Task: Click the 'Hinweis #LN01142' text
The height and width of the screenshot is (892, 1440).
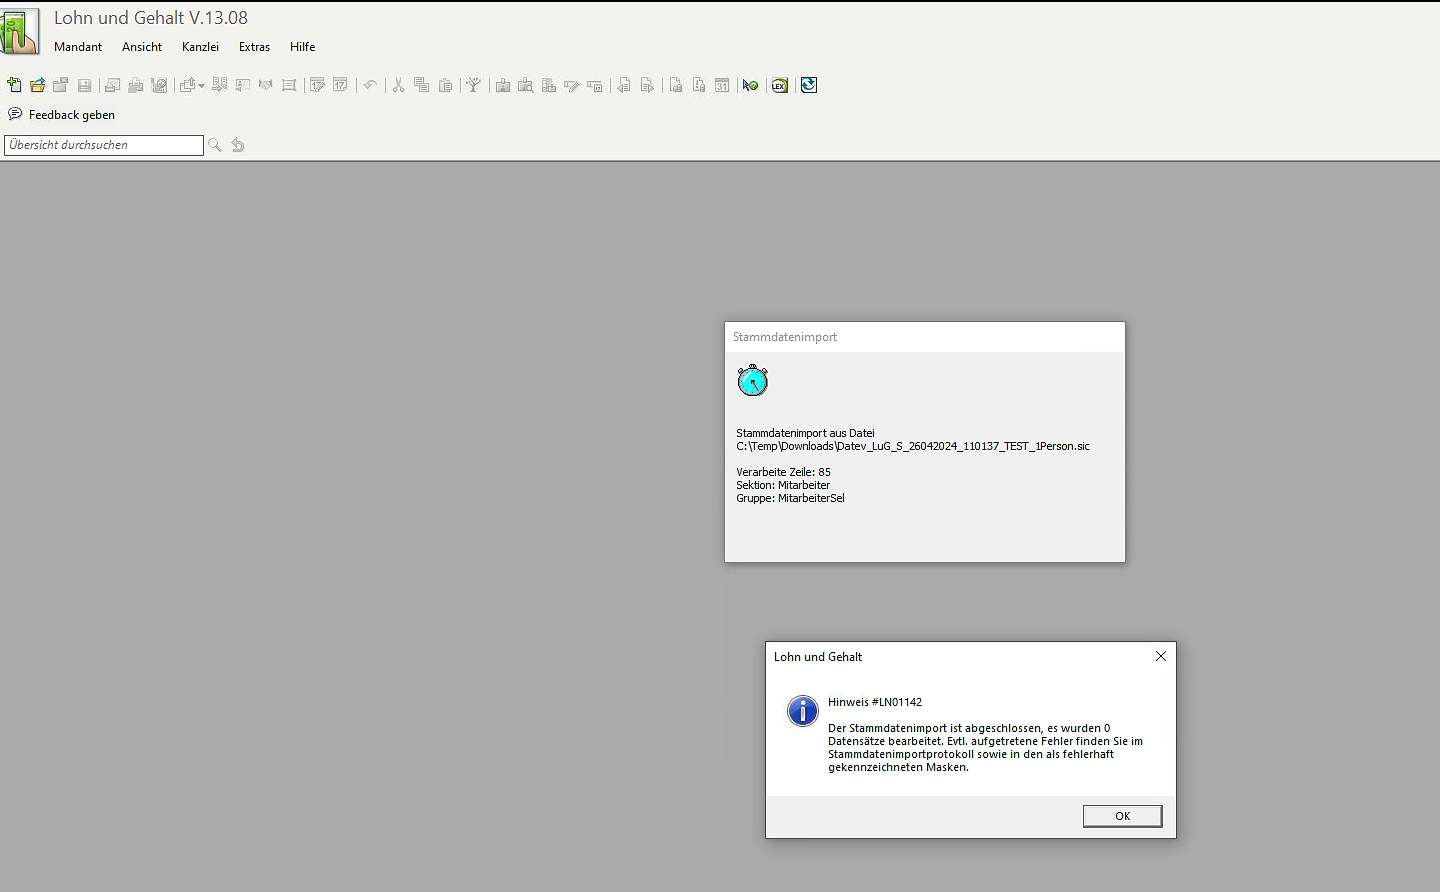Action: (875, 702)
